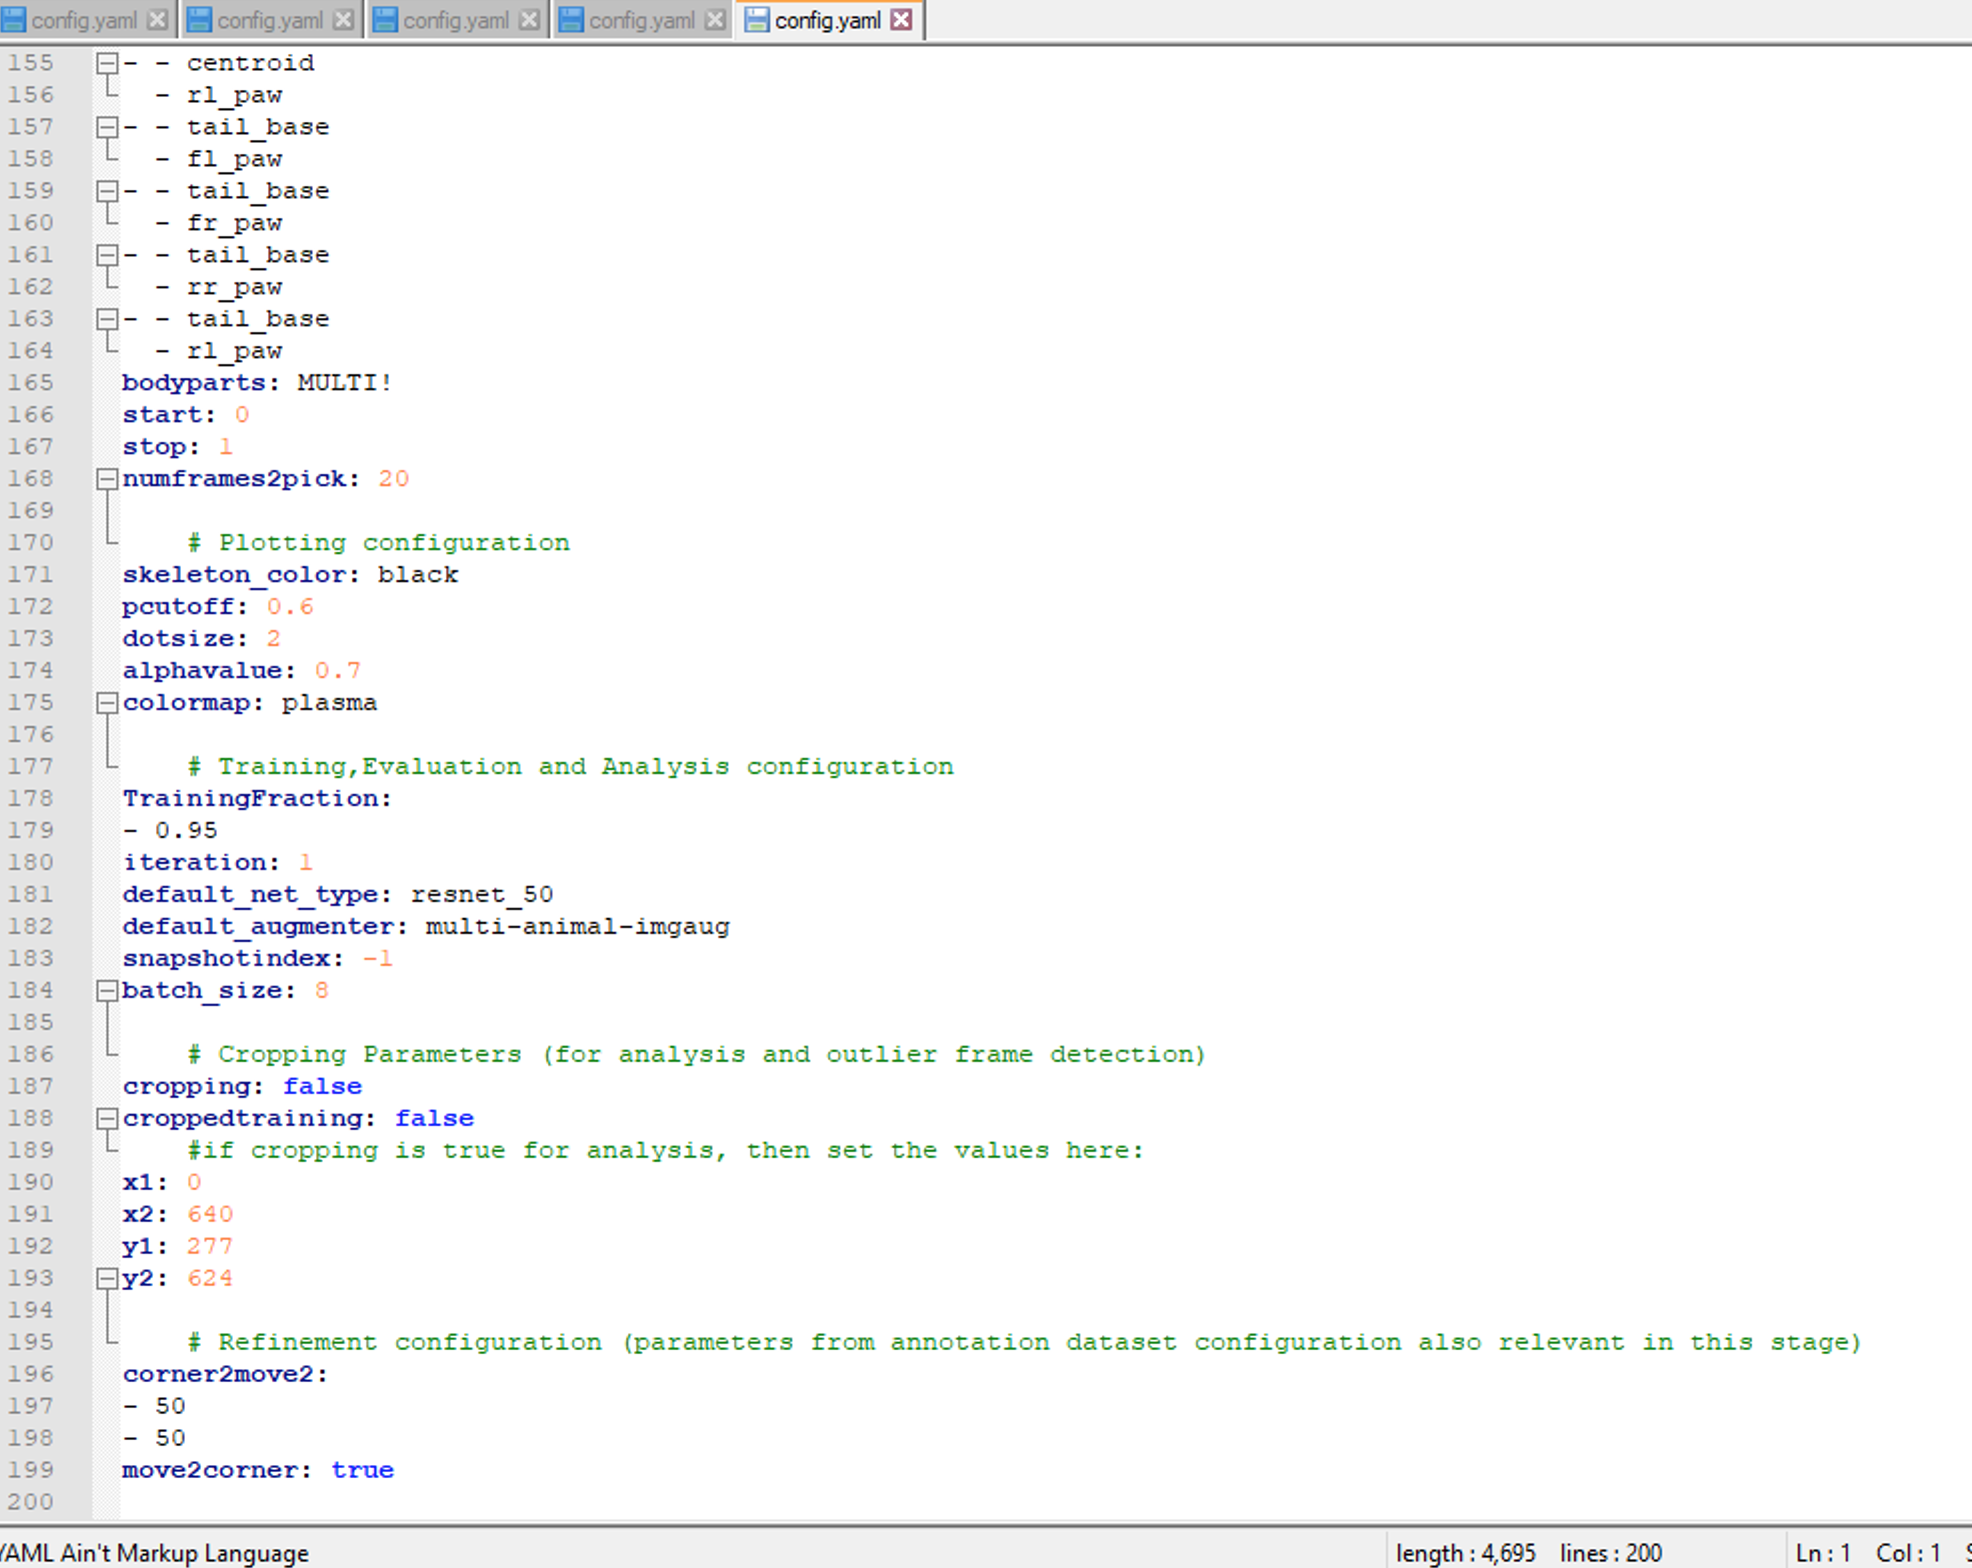
Task: Click the lines : 200 status bar field
Action: click(x=1610, y=1552)
